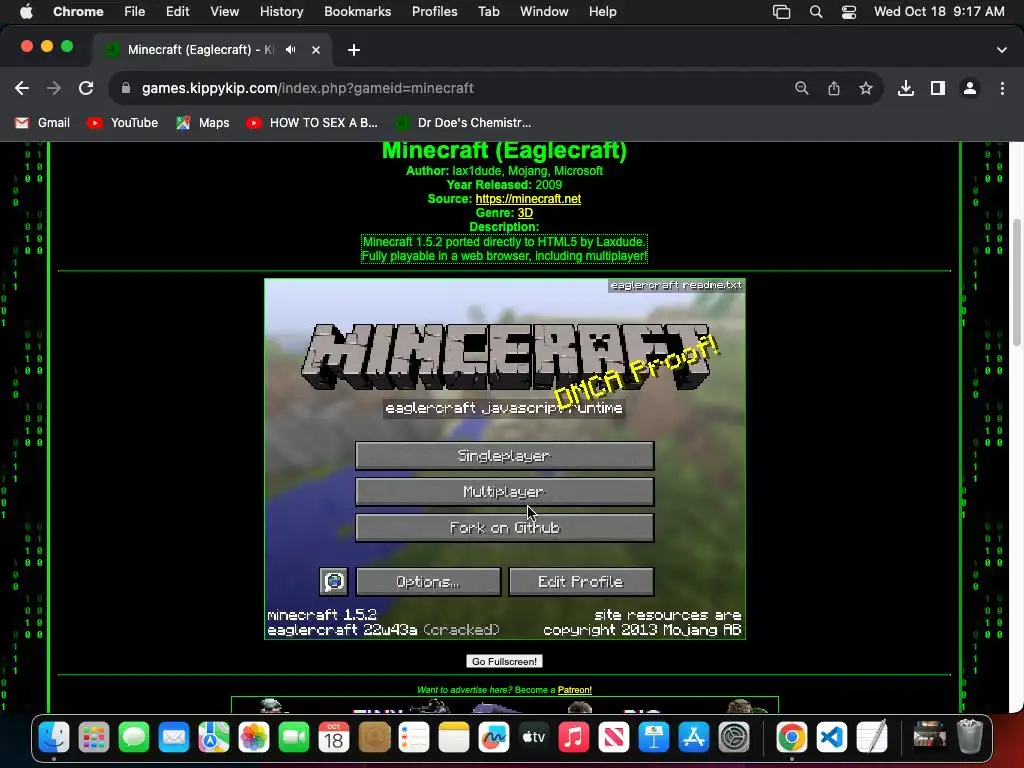Open the File menu

point(135,12)
